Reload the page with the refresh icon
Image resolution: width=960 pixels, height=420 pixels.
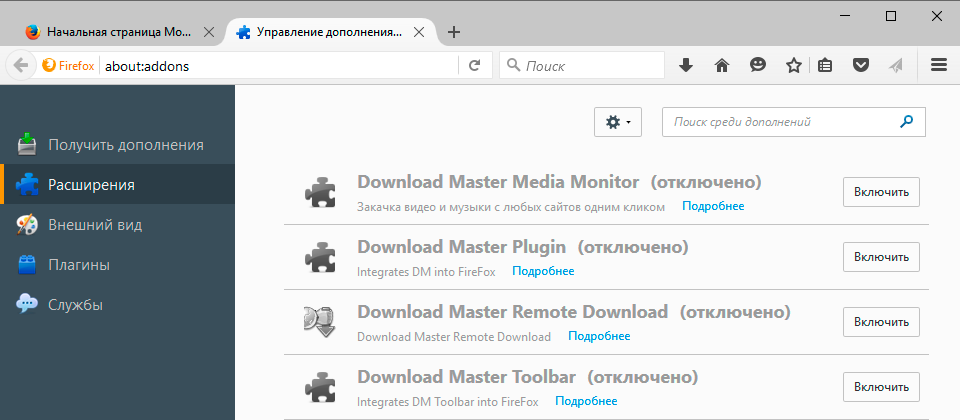coord(474,66)
